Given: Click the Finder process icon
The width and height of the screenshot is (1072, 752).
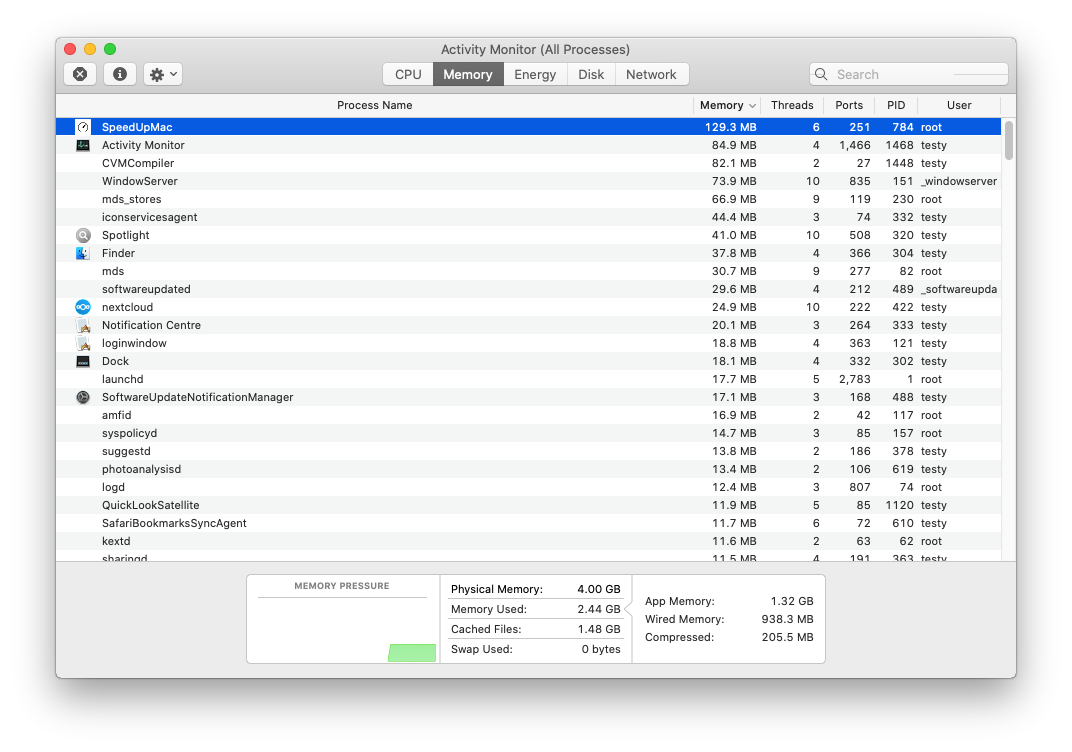Looking at the screenshot, I should [x=83, y=253].
